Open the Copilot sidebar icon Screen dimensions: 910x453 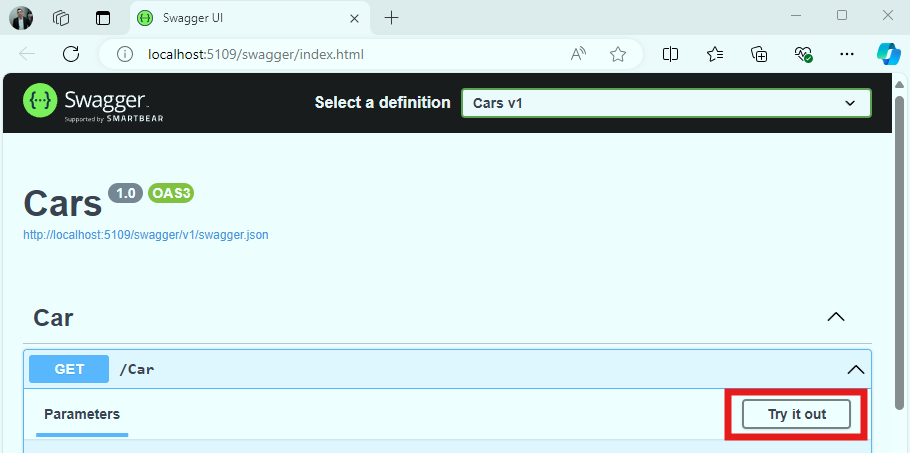(x=889, y=55)
